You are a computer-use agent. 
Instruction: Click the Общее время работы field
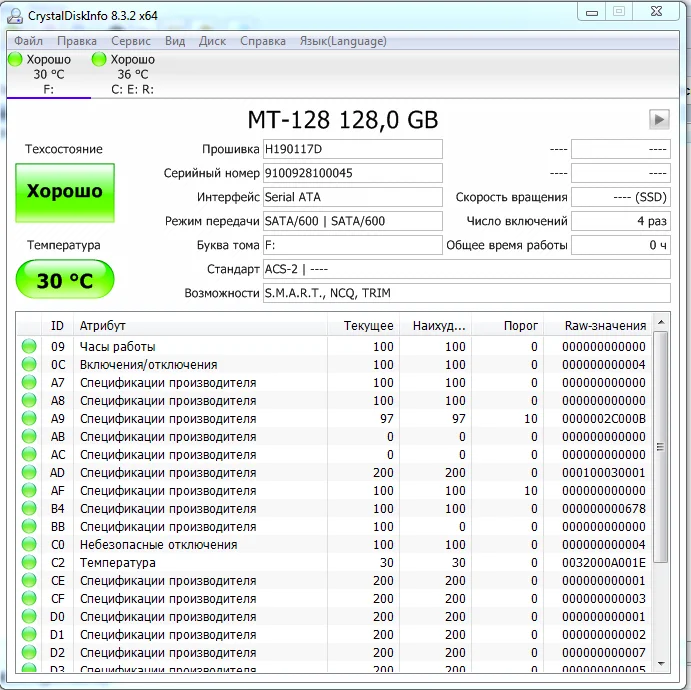(x=621, y=245)
